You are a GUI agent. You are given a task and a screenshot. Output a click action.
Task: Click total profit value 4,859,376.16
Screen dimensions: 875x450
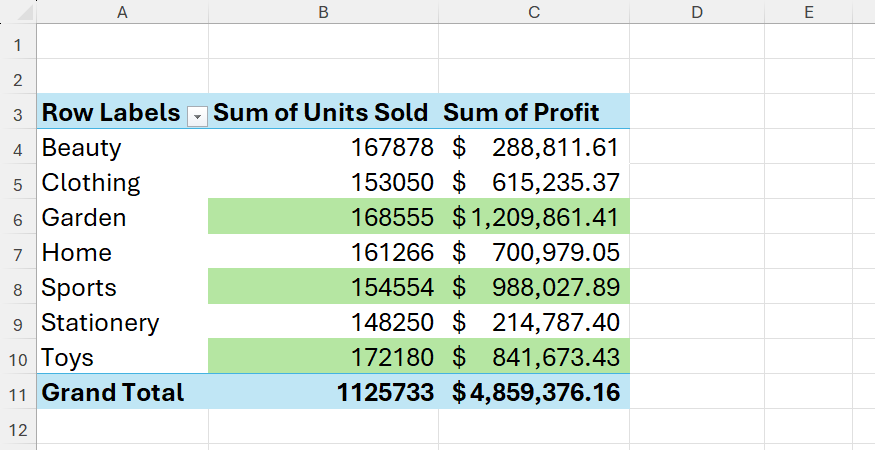[x=544, y=392]
